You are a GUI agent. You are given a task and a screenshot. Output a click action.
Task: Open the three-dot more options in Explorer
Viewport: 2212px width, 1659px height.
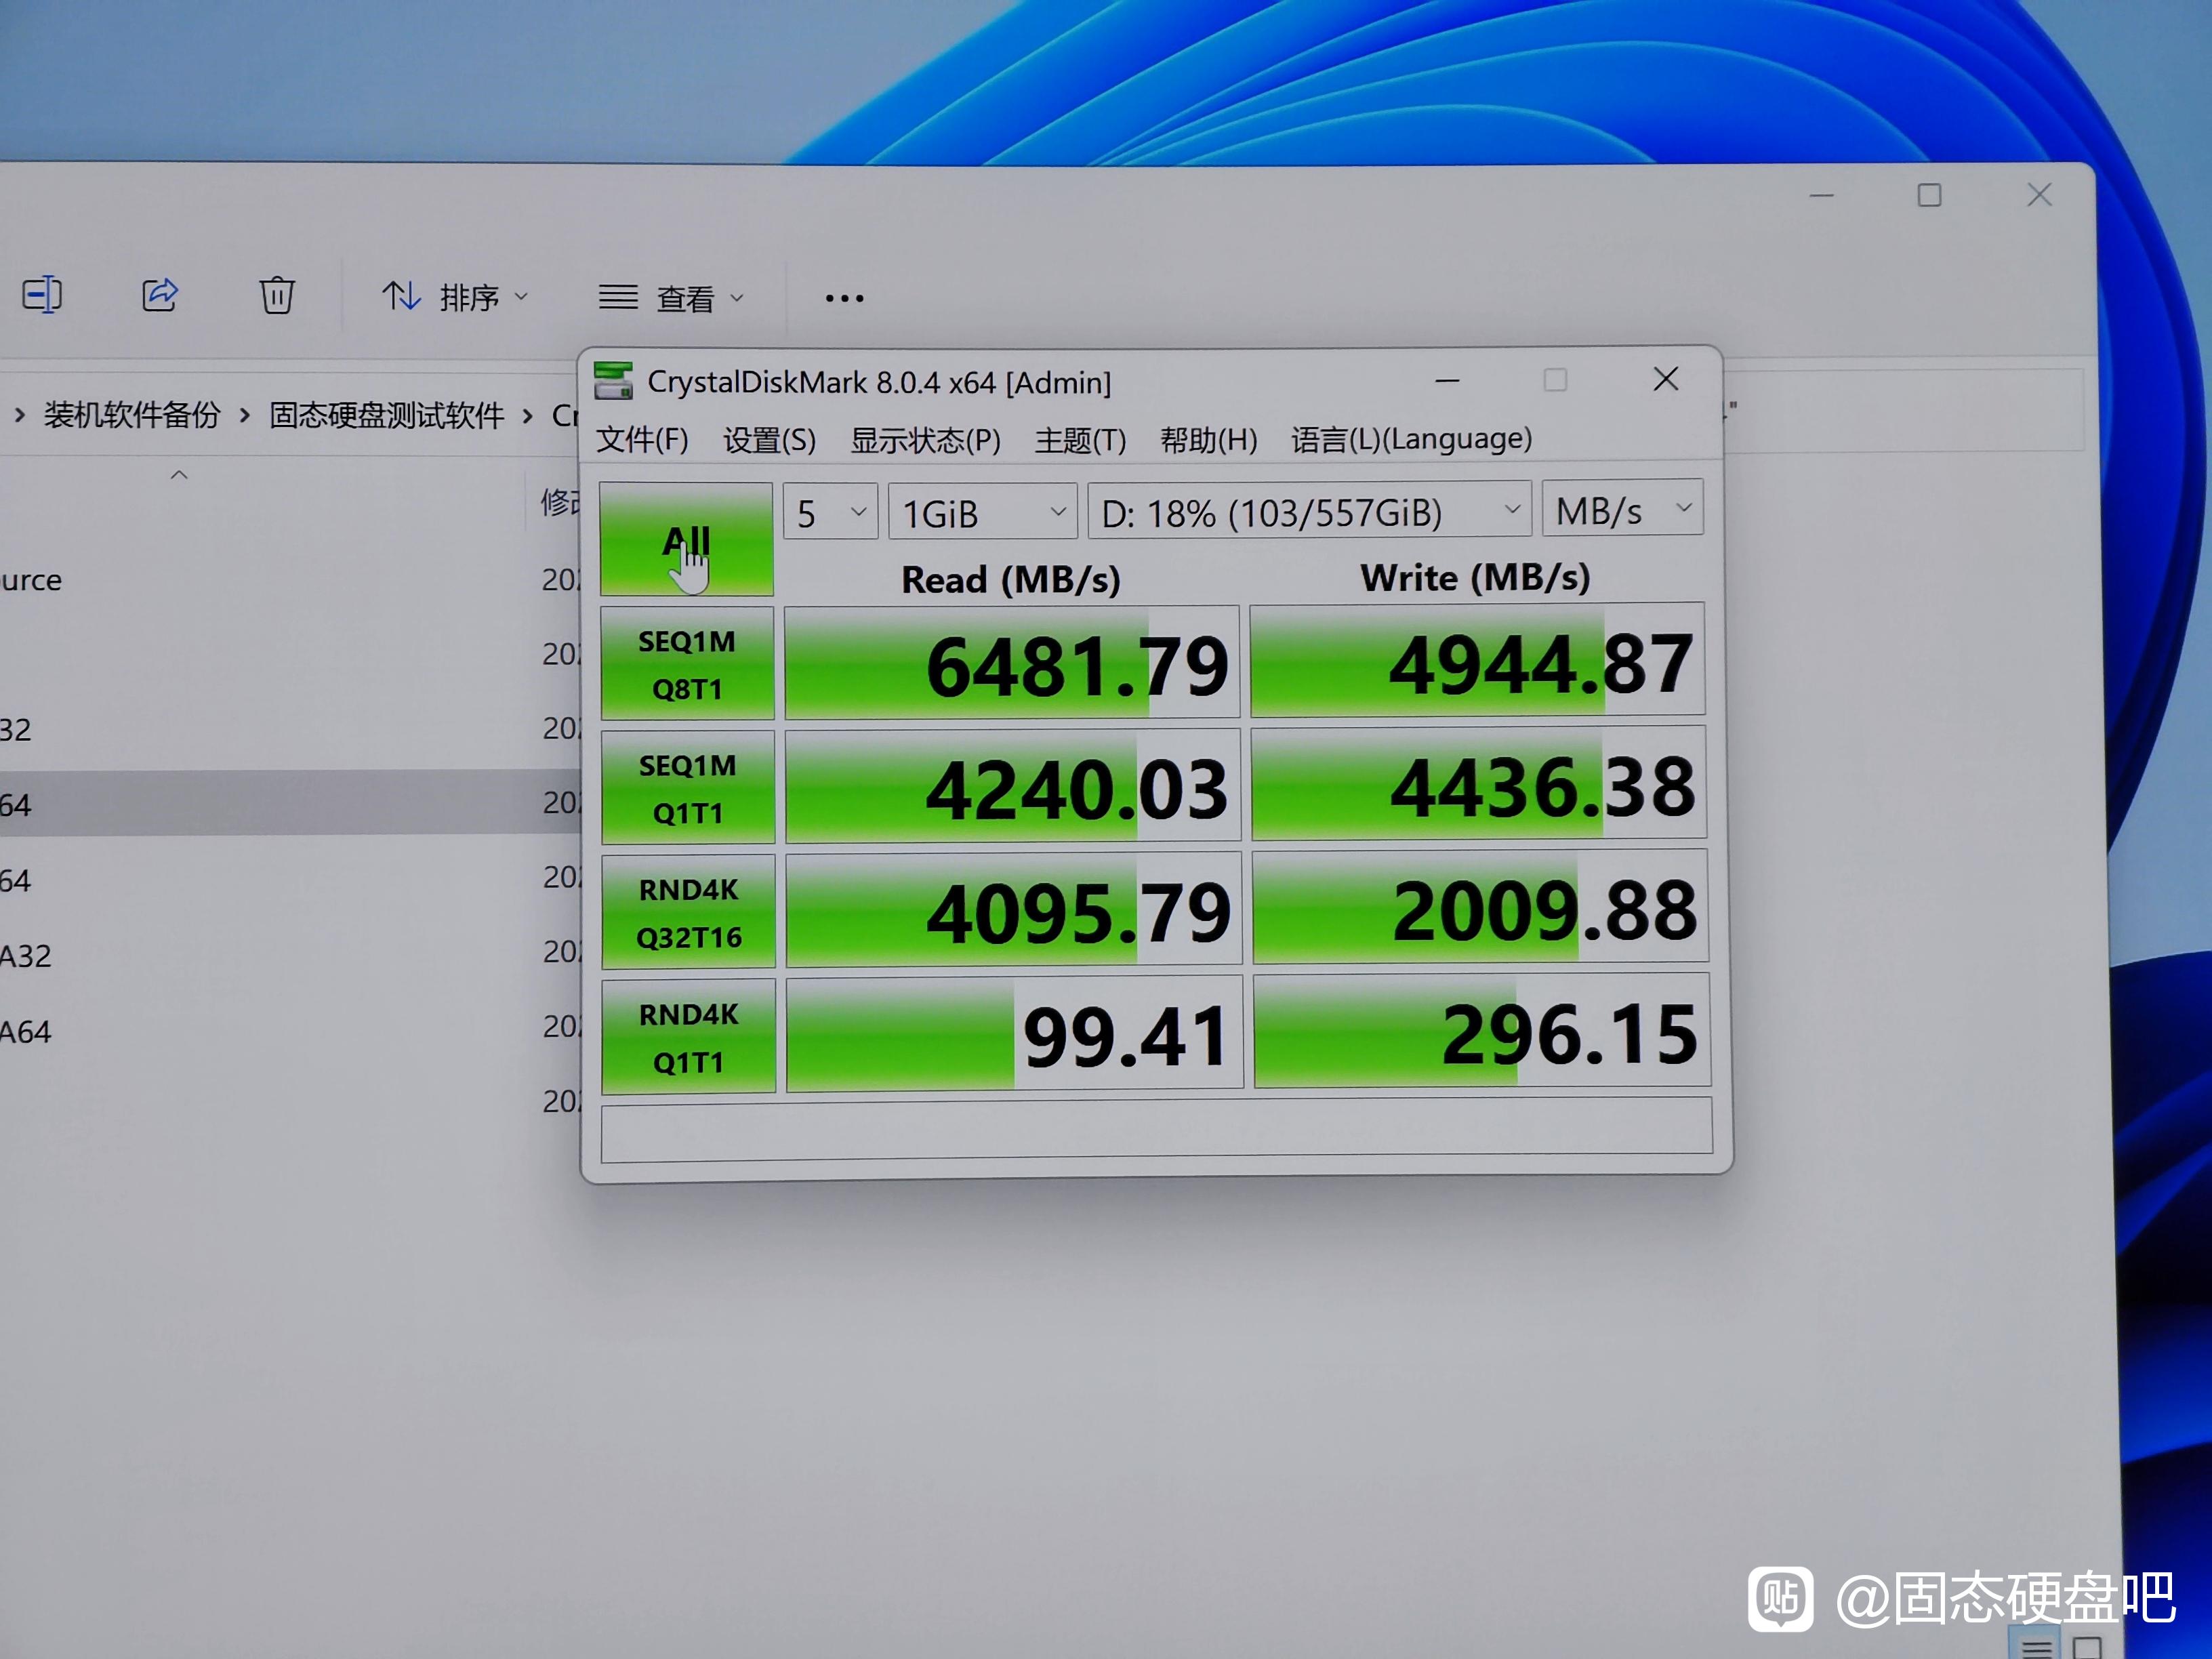pos(844,298)
